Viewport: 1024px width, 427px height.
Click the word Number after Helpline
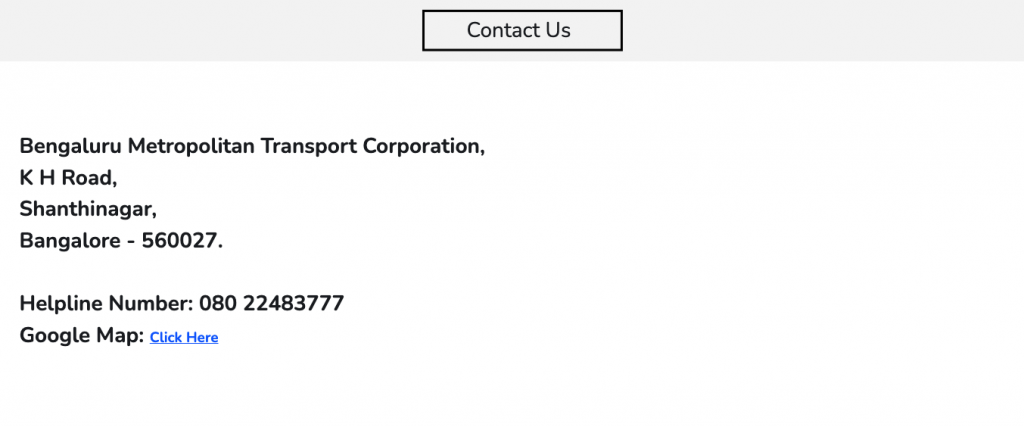[x=150, y=303]
